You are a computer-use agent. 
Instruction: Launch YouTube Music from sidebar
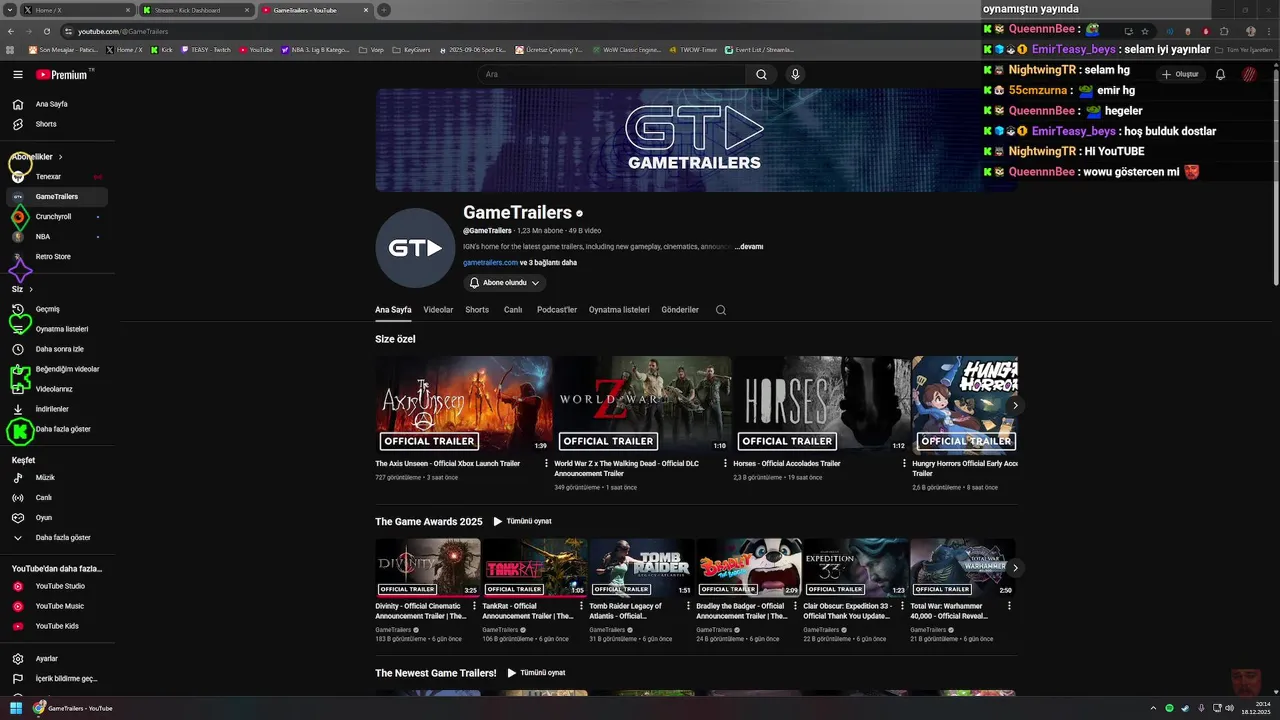coord(55,606)
